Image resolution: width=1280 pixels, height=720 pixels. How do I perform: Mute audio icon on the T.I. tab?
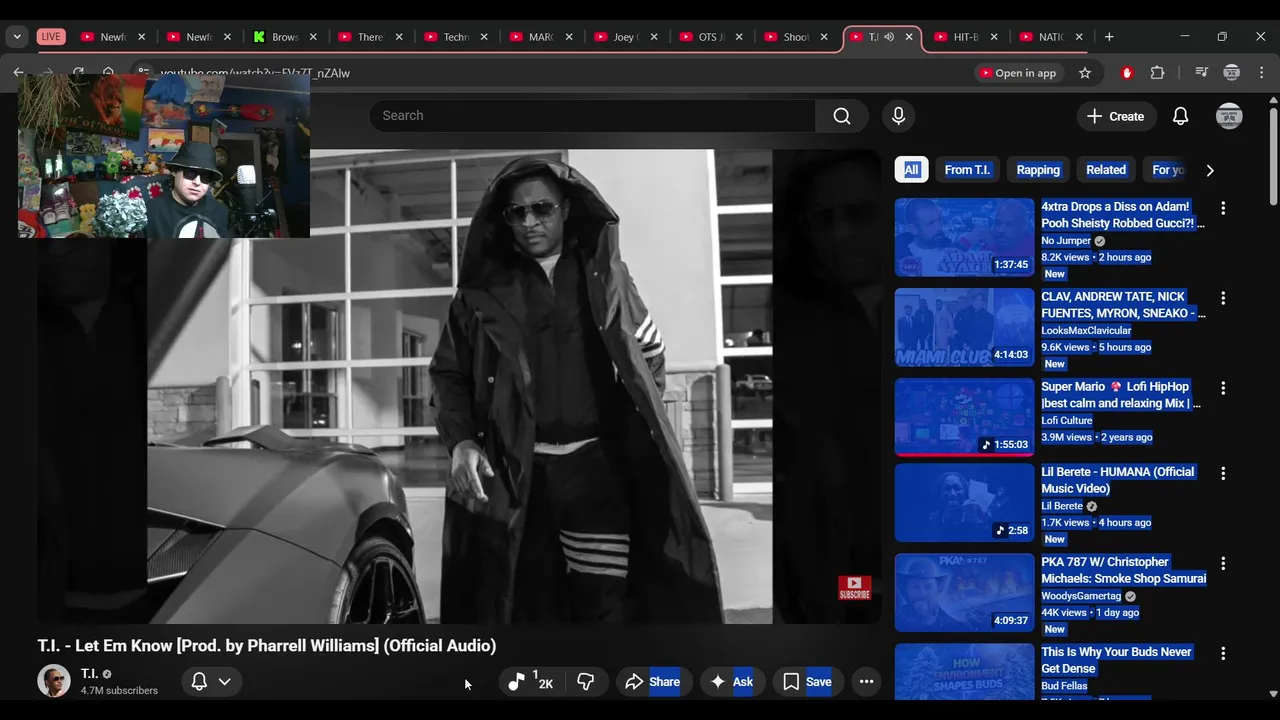tap(889, 37)
